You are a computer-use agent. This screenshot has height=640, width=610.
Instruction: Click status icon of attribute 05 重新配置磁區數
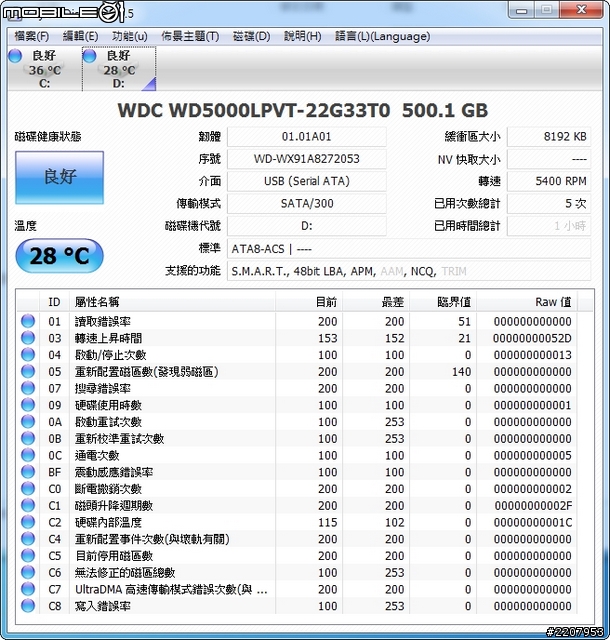(28, 371)
